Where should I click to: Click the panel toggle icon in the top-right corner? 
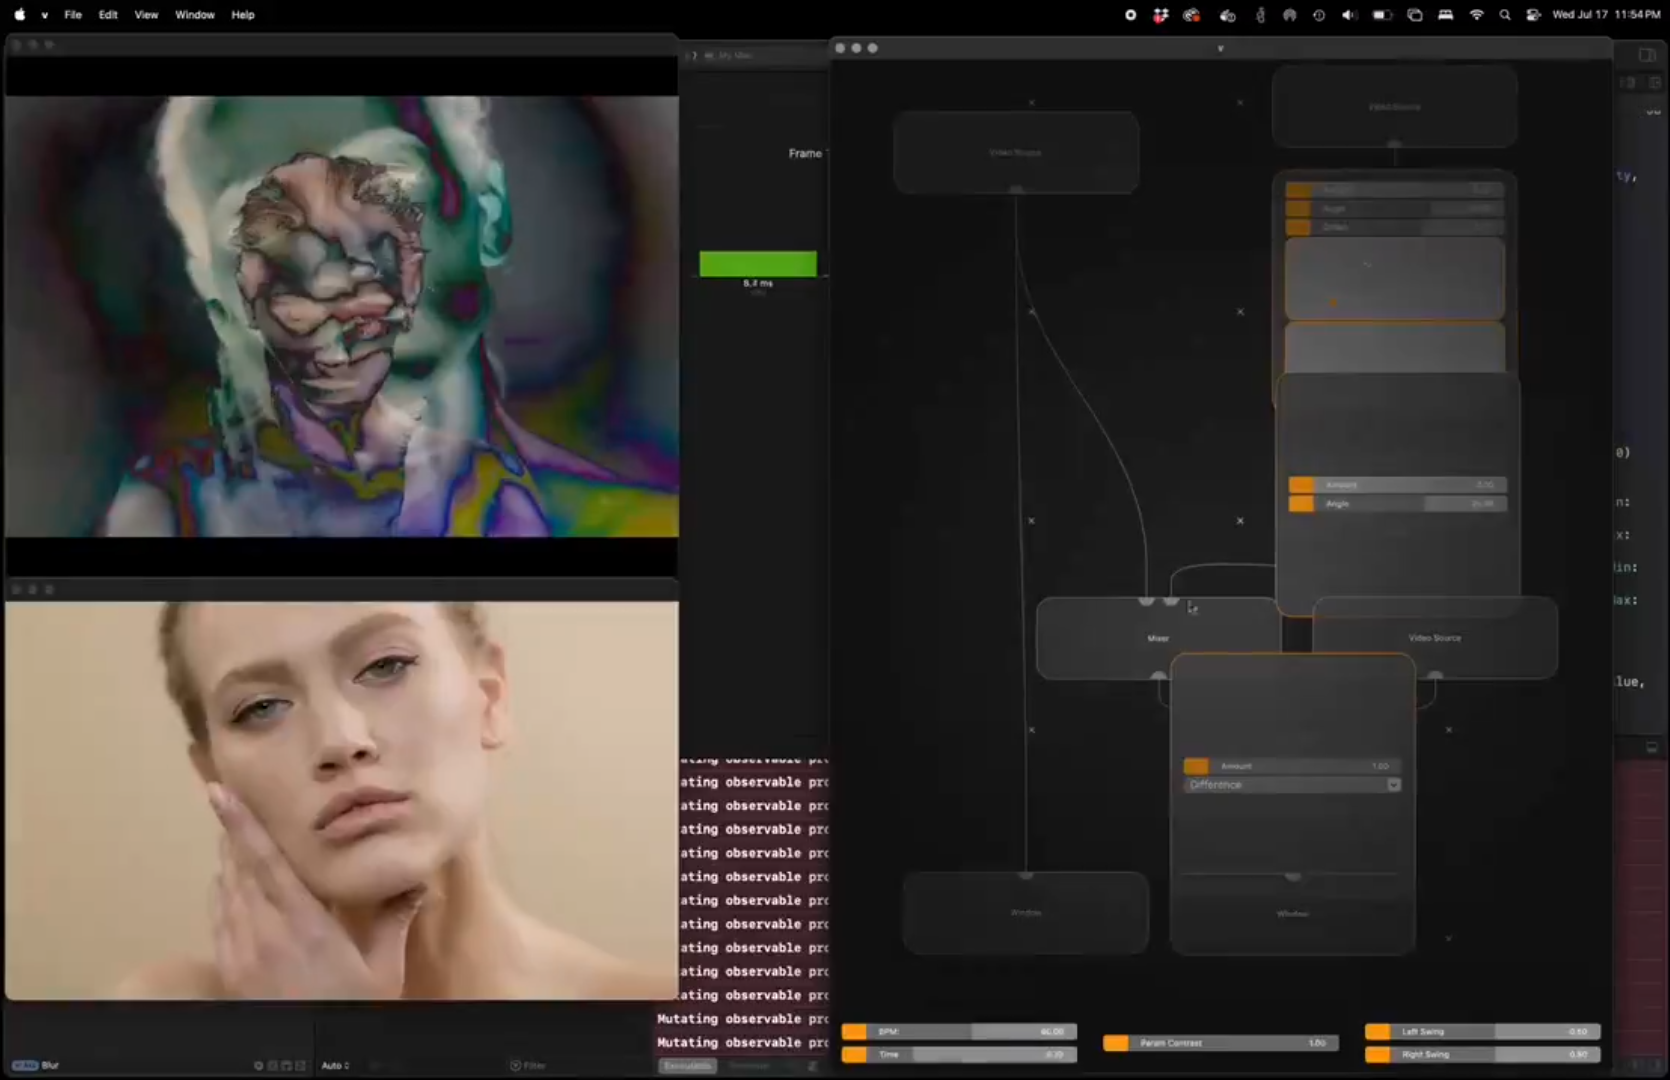(x=1647, y=54)
